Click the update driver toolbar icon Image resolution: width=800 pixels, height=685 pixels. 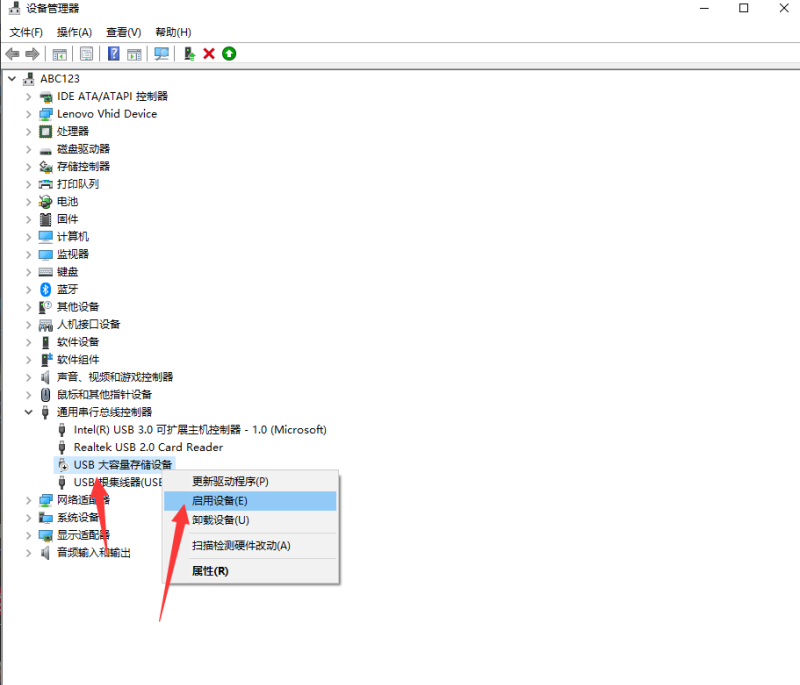[189, 54]
